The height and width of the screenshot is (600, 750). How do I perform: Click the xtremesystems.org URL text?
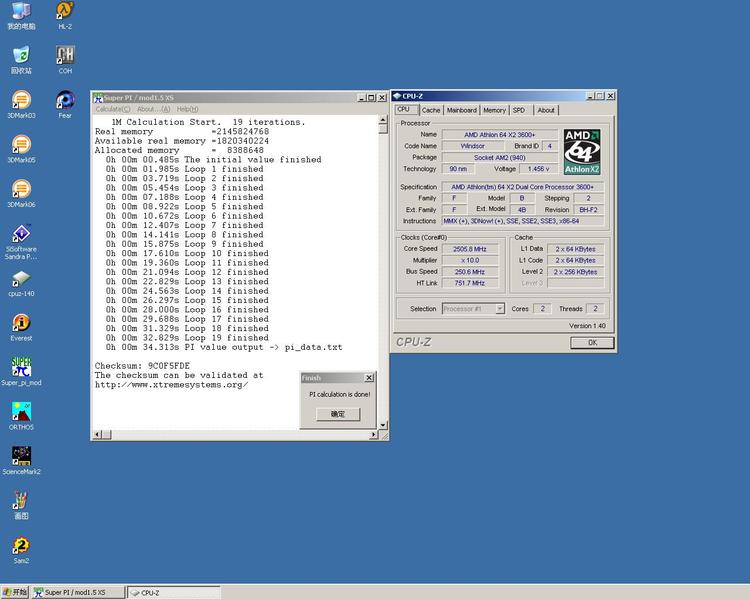pyautogui.click(x=171, y=385)
